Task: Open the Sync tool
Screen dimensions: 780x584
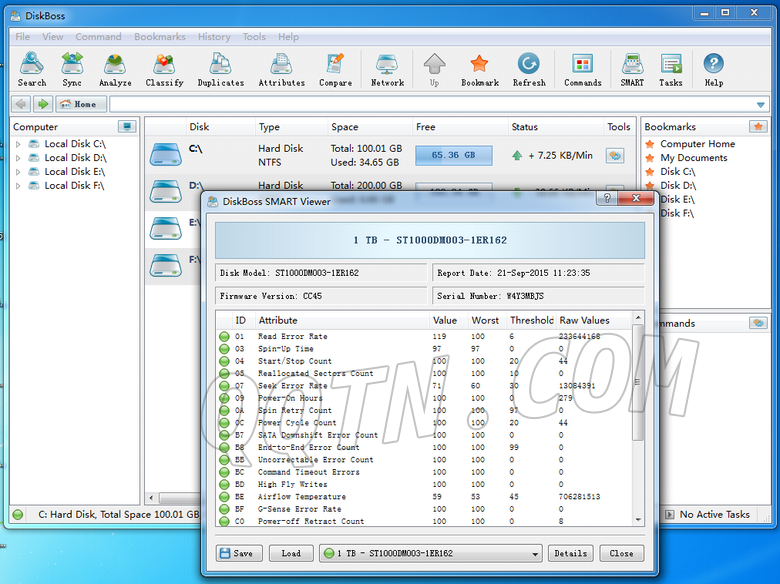Action: point(72,69)
